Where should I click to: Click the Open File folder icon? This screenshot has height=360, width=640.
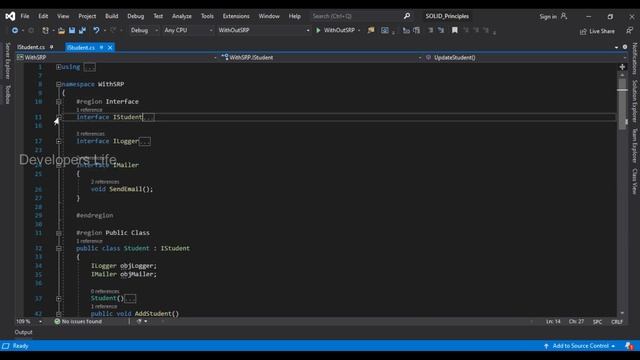point(61,31)
